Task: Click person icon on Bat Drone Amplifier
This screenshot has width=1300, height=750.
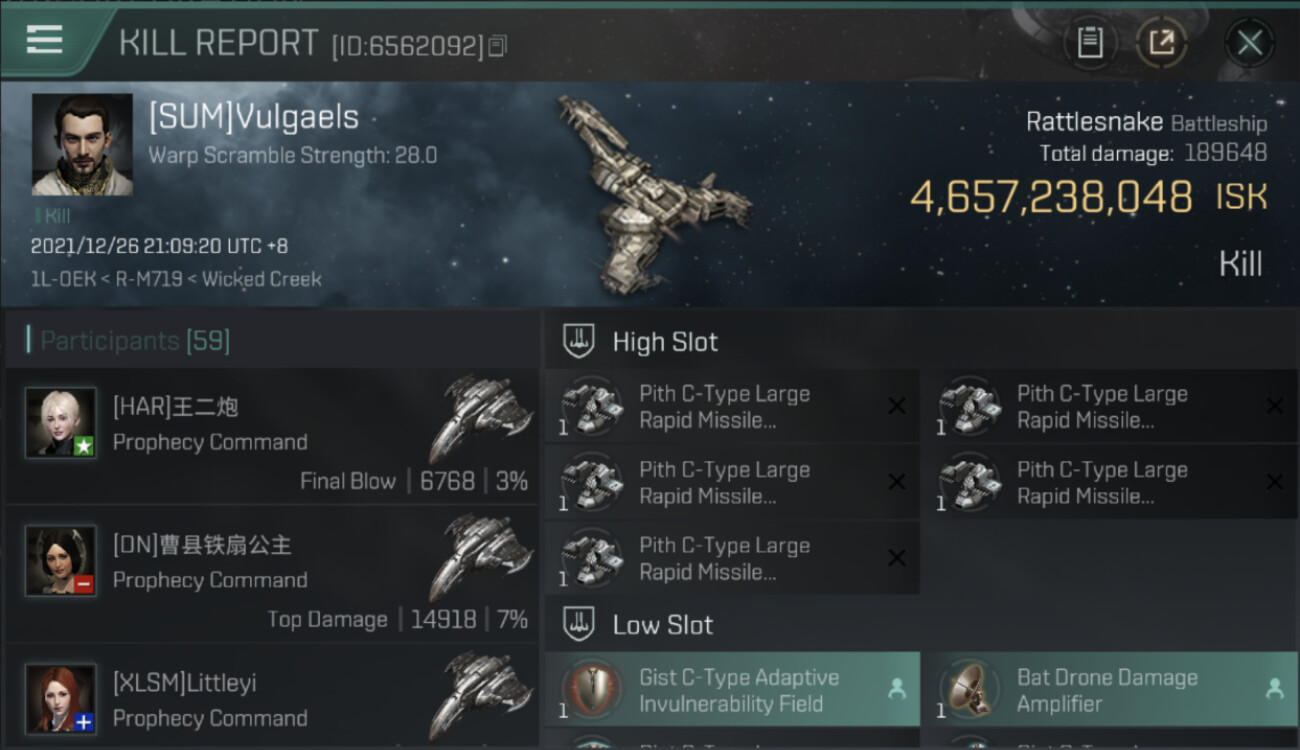Action: (x=1274, y=689)
